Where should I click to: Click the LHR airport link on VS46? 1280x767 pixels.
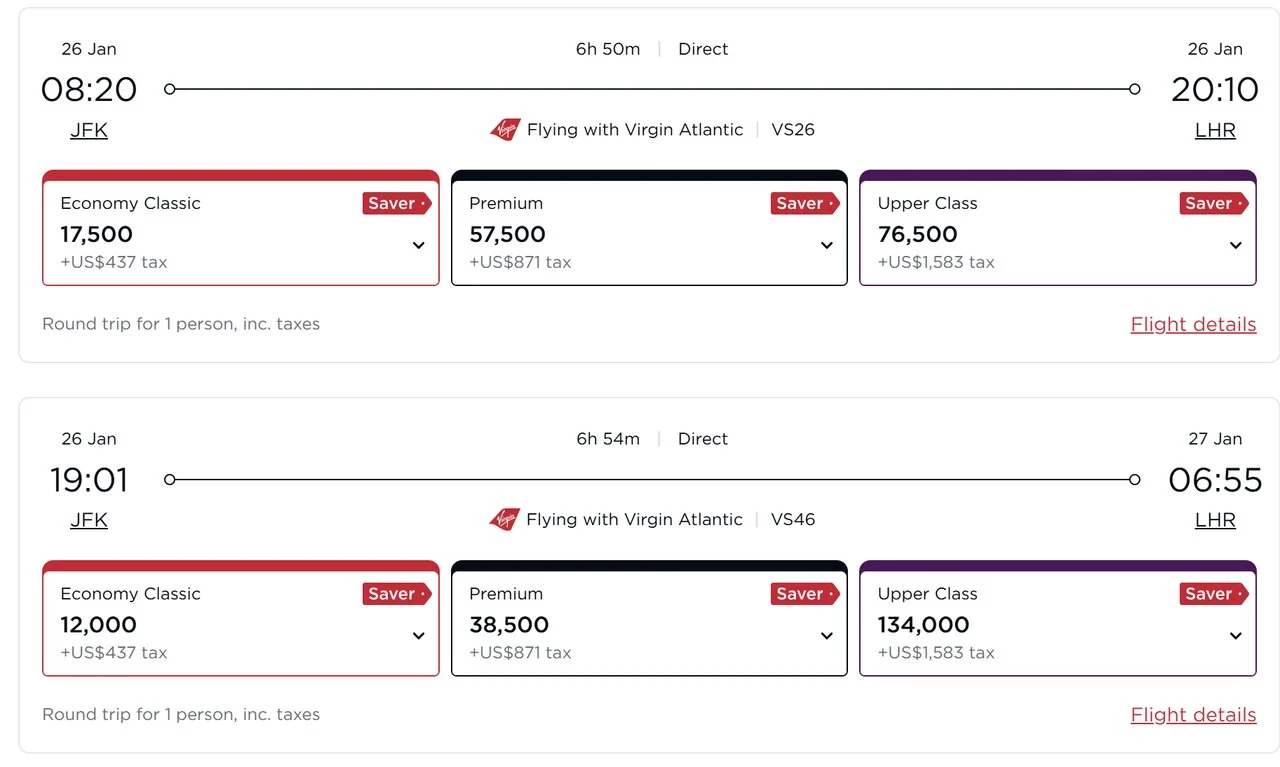click(x=1215, y=520)
